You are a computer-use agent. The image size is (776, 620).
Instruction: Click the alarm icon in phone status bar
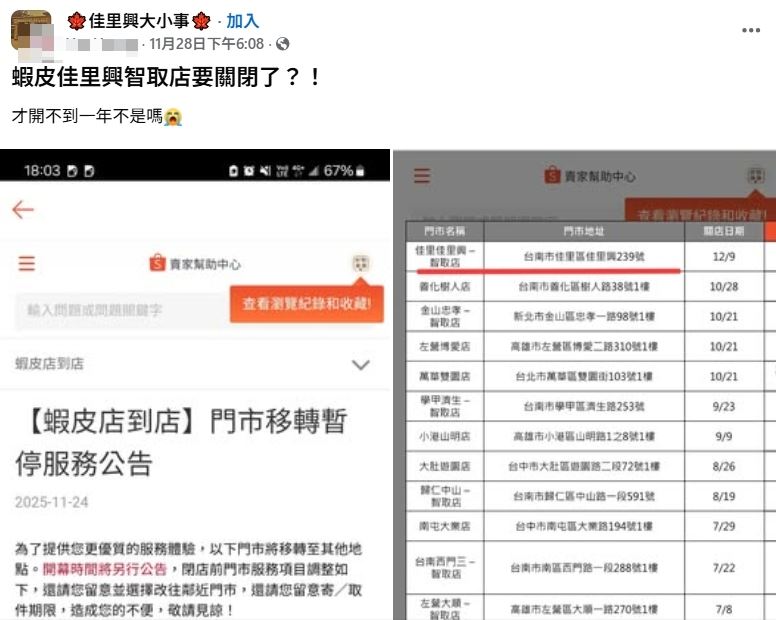(249, 171)
